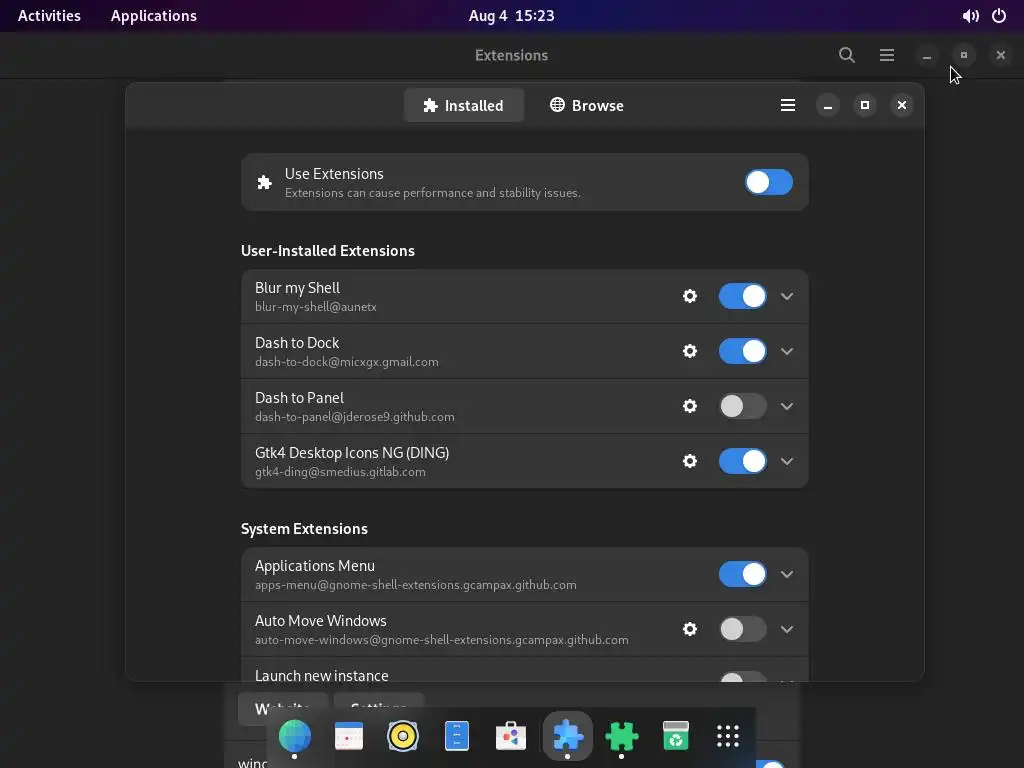1024x768 pixels.
Task: Disable the Dash to Dock extension
Action: [743, 351]
